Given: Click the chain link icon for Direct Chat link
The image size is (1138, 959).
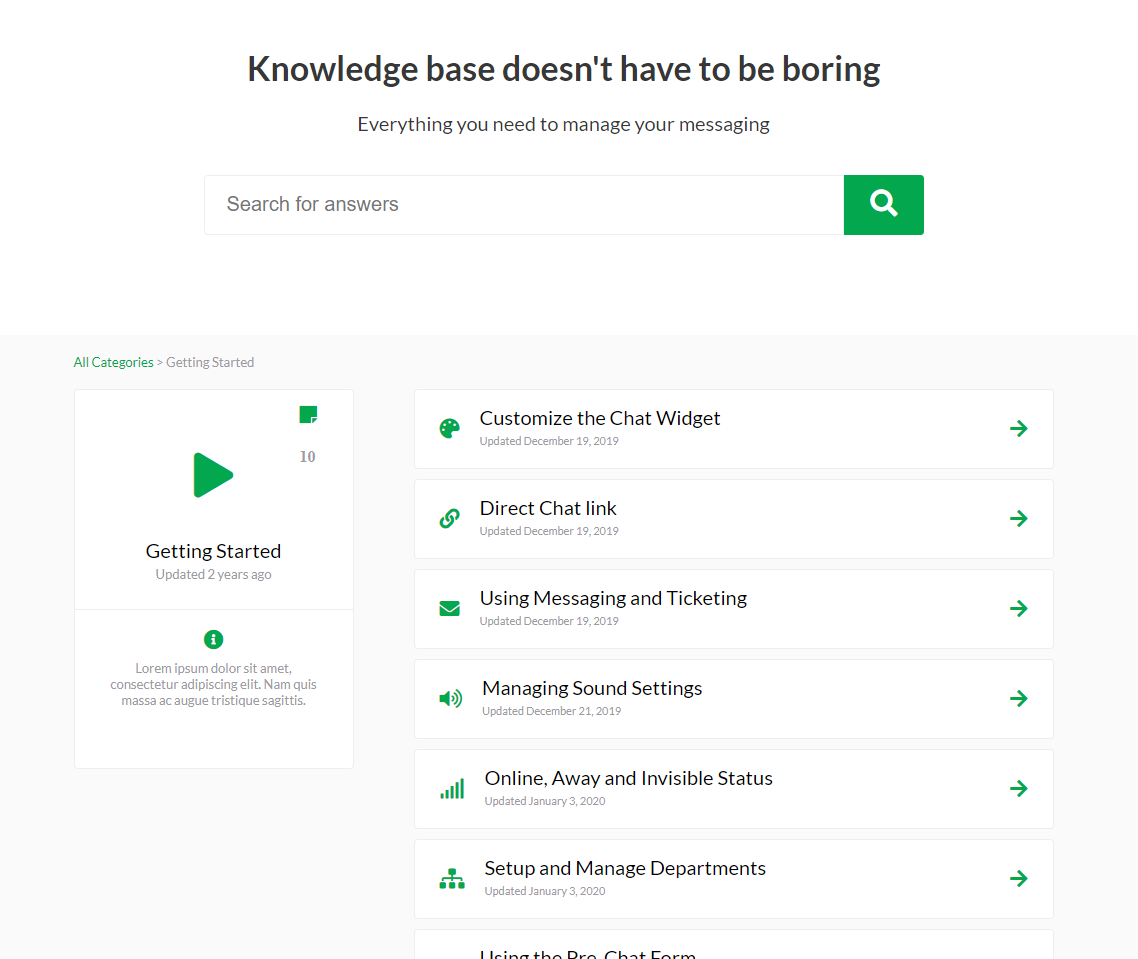Looking at the screenshot, I should click(449, 518).
